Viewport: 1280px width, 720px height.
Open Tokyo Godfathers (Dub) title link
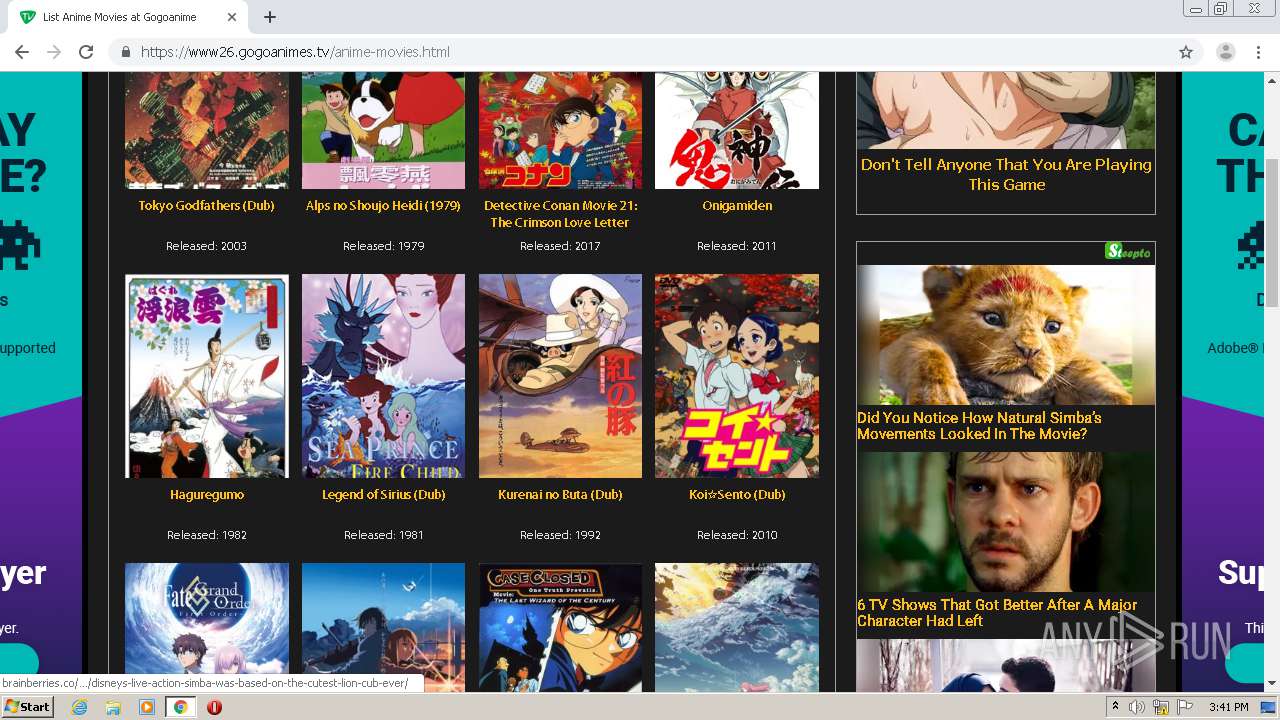(206, 205)
